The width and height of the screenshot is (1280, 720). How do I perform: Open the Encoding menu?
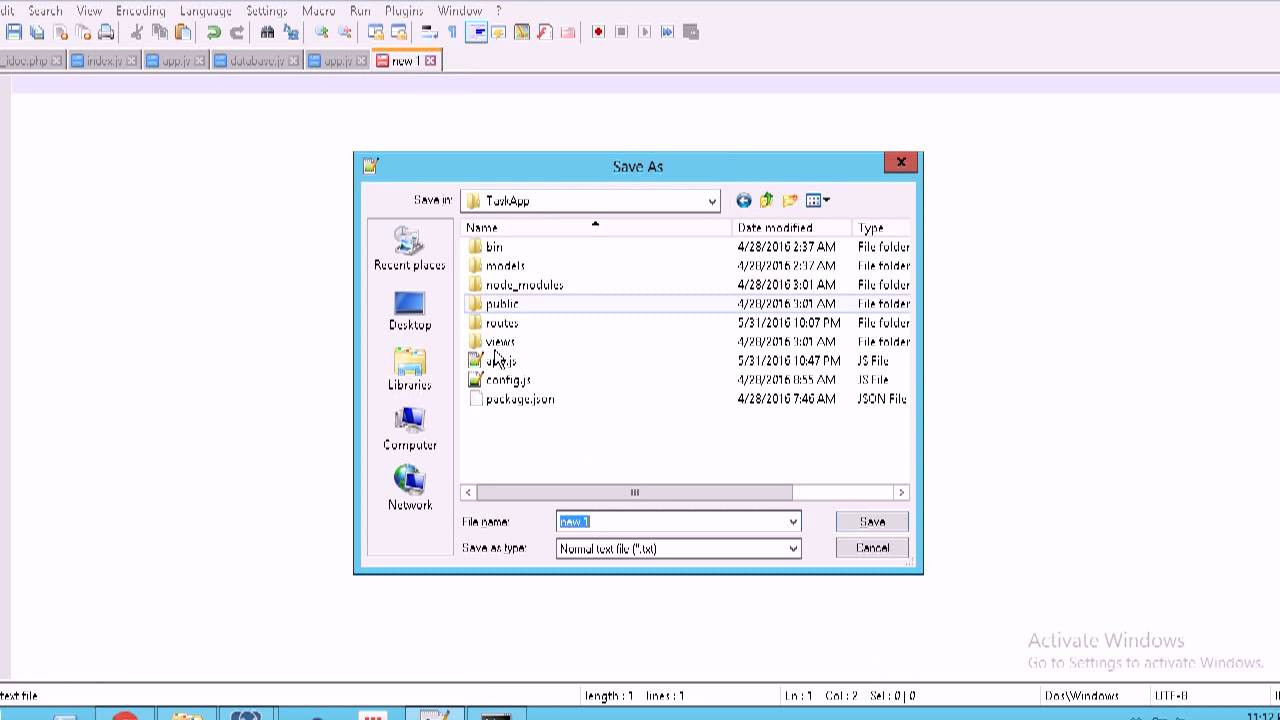pyautogui.click(x=140, y=10)
